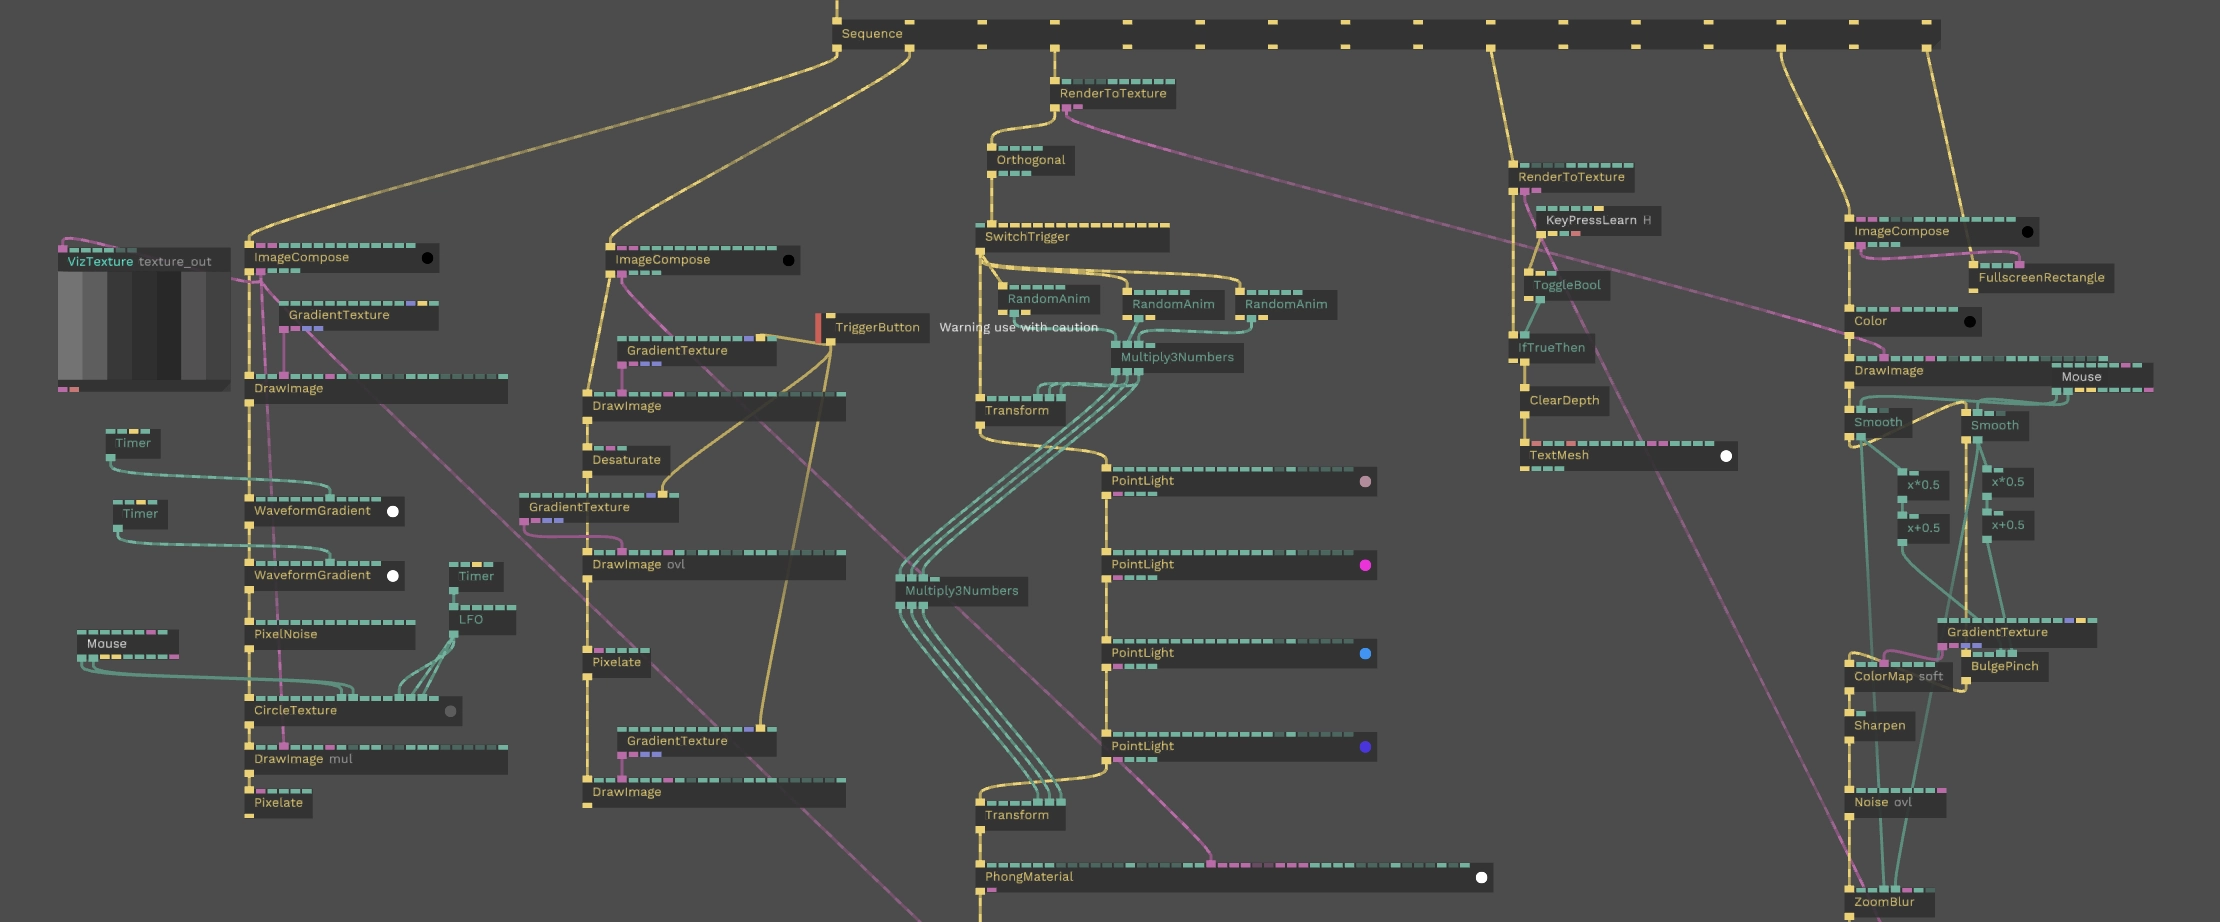This screenshot has width=2220, height=922.
Task: Select the ToggleBool node
Action: [1566, 286]
